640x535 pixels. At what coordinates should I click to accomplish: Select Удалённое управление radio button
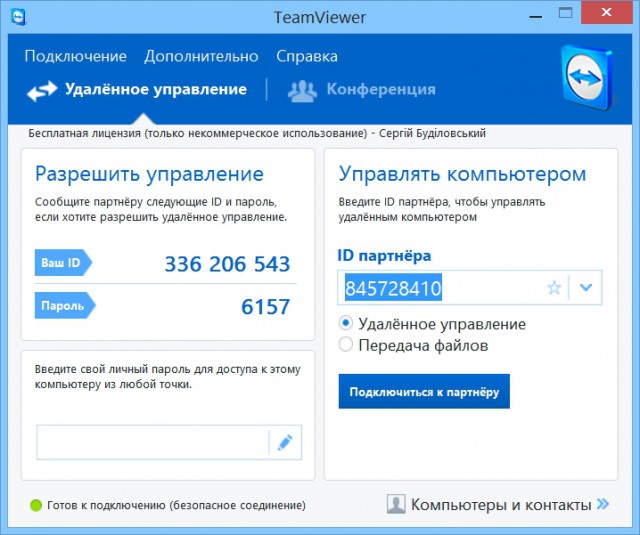[345, 323]
